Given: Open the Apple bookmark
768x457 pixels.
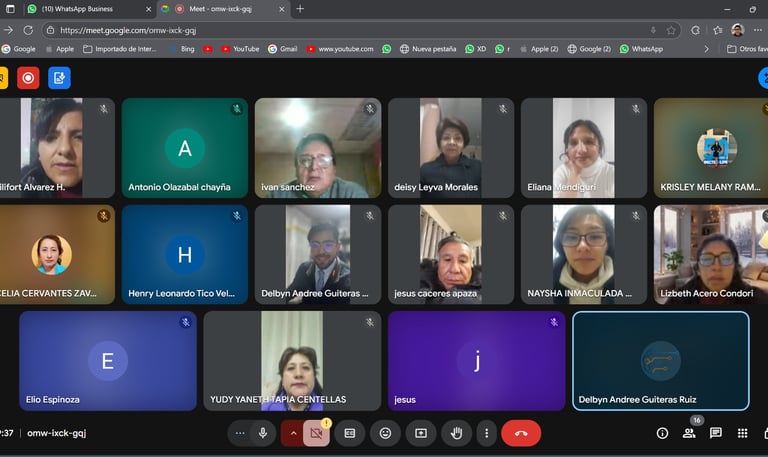Looking at the screenshot, I should pyautogui.click(x=59, y=49).
